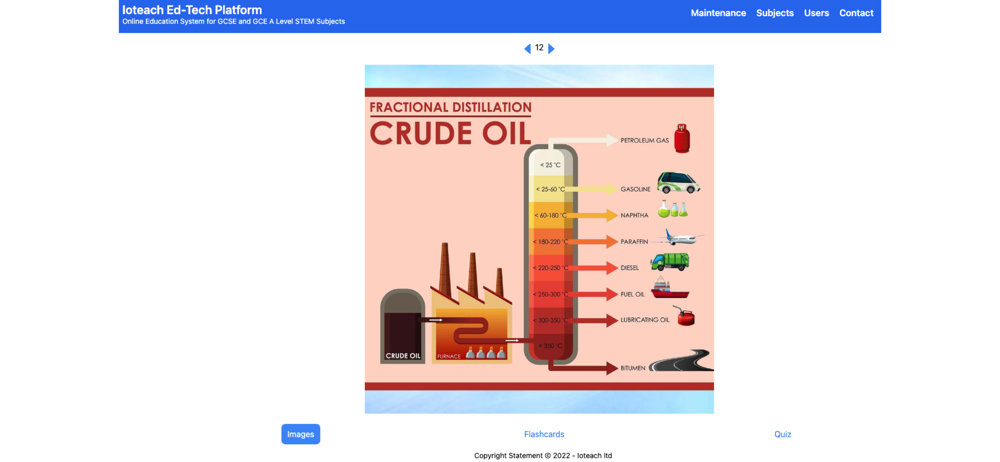The height and width of the screenshot is (462, 1000).
Task: Go to the previous image with left arrow
Action: 527,48
